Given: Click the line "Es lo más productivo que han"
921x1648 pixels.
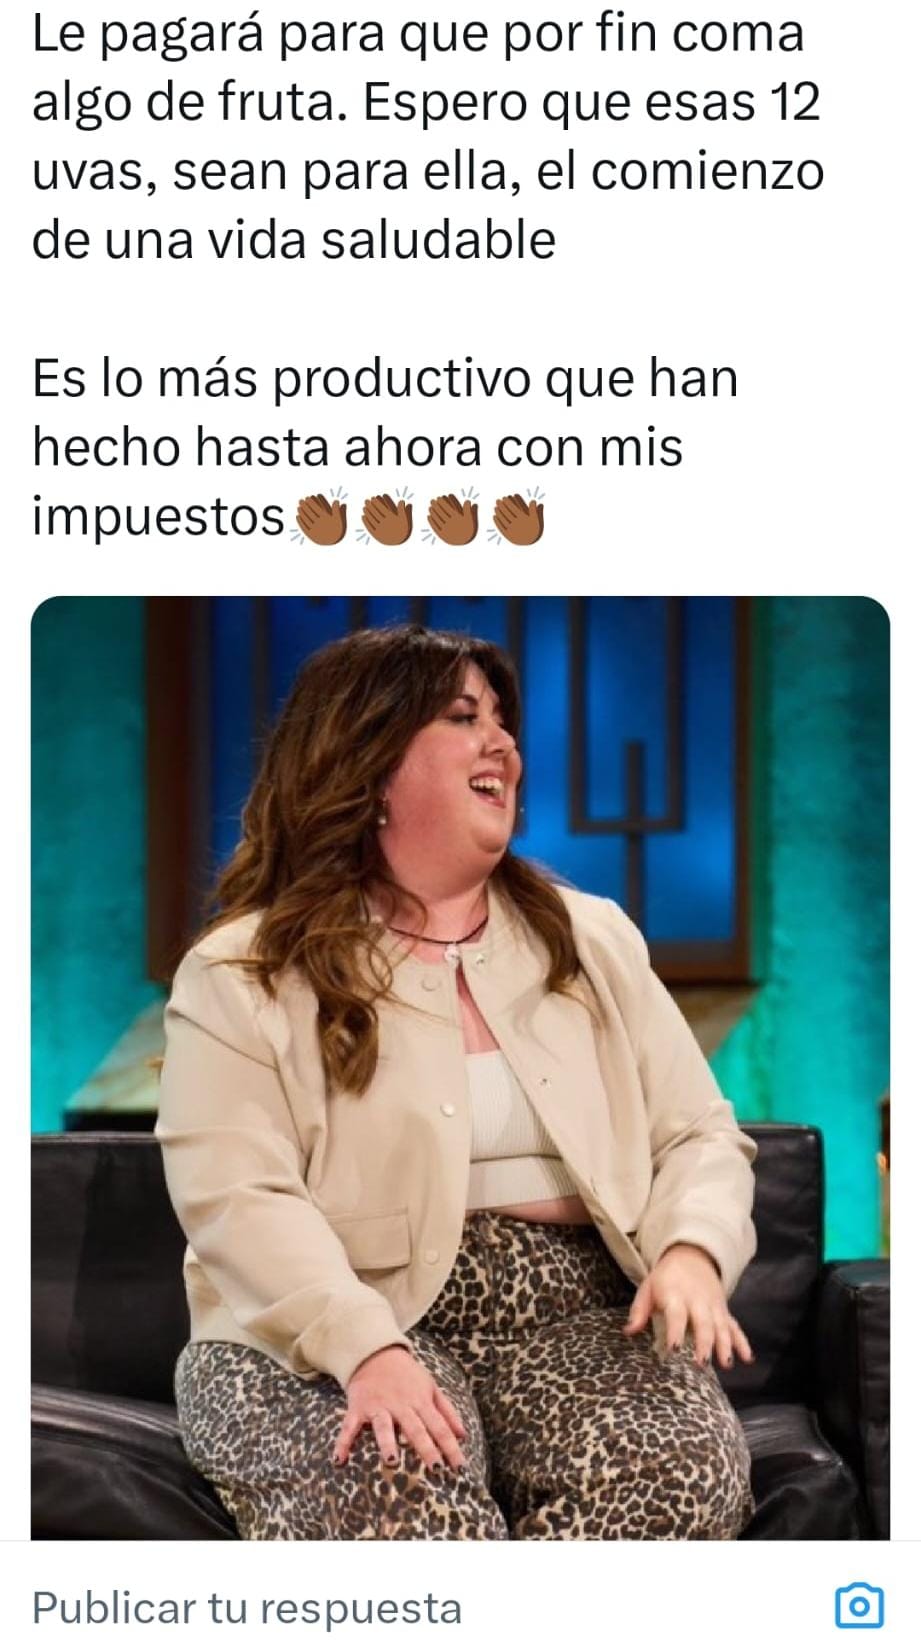Looking at the screenshot, I should coord(385,378).
